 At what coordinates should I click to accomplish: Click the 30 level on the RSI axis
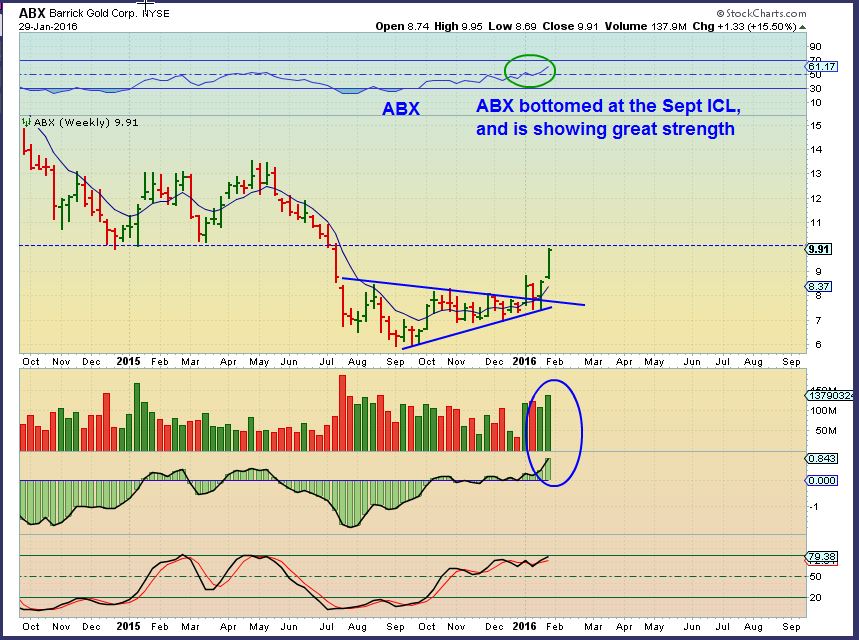point(815,89)
